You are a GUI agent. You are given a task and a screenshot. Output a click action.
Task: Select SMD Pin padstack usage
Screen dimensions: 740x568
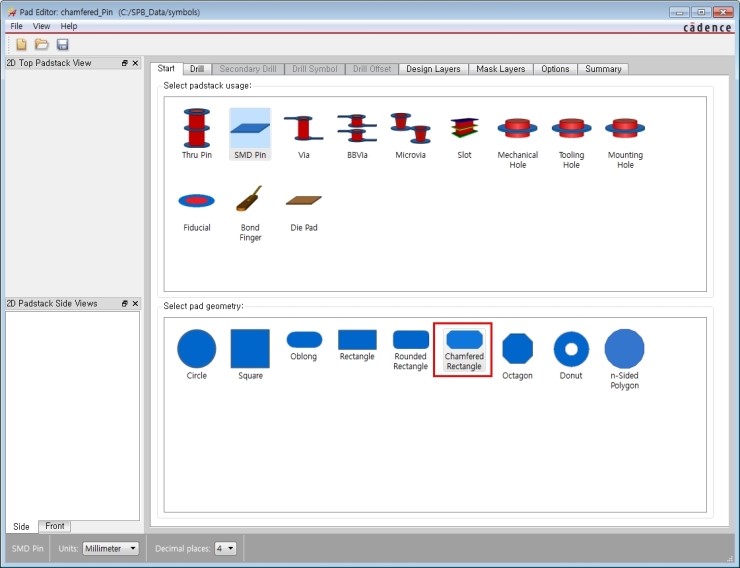pyautogui.click(x=250, y=134)
